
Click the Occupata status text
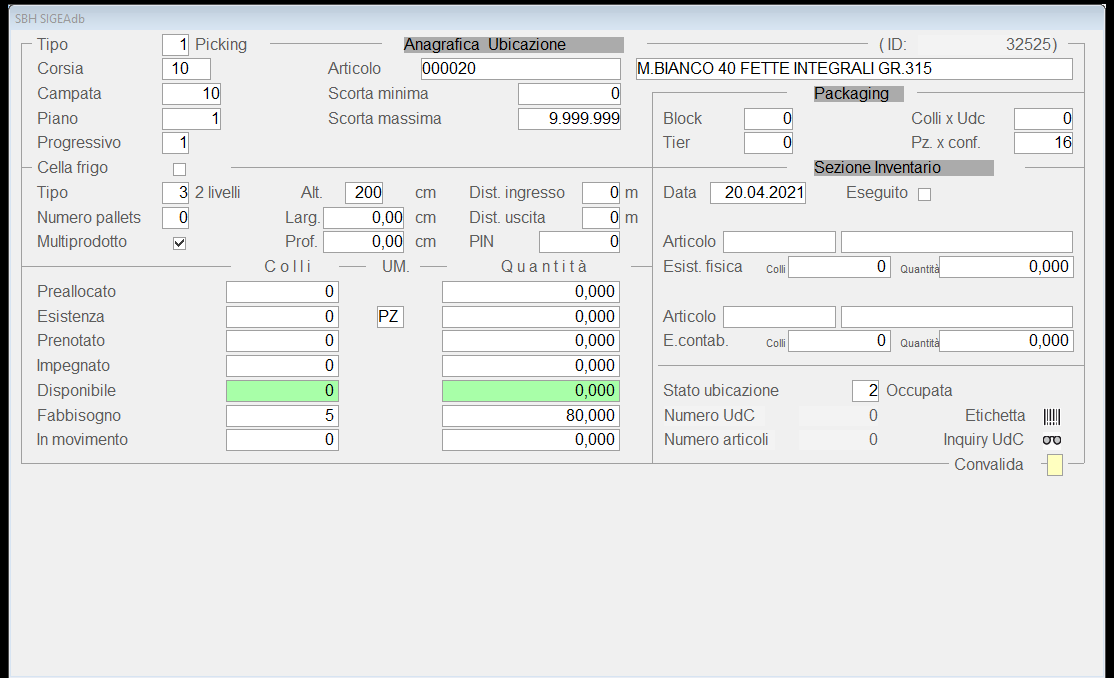point(919,391)
